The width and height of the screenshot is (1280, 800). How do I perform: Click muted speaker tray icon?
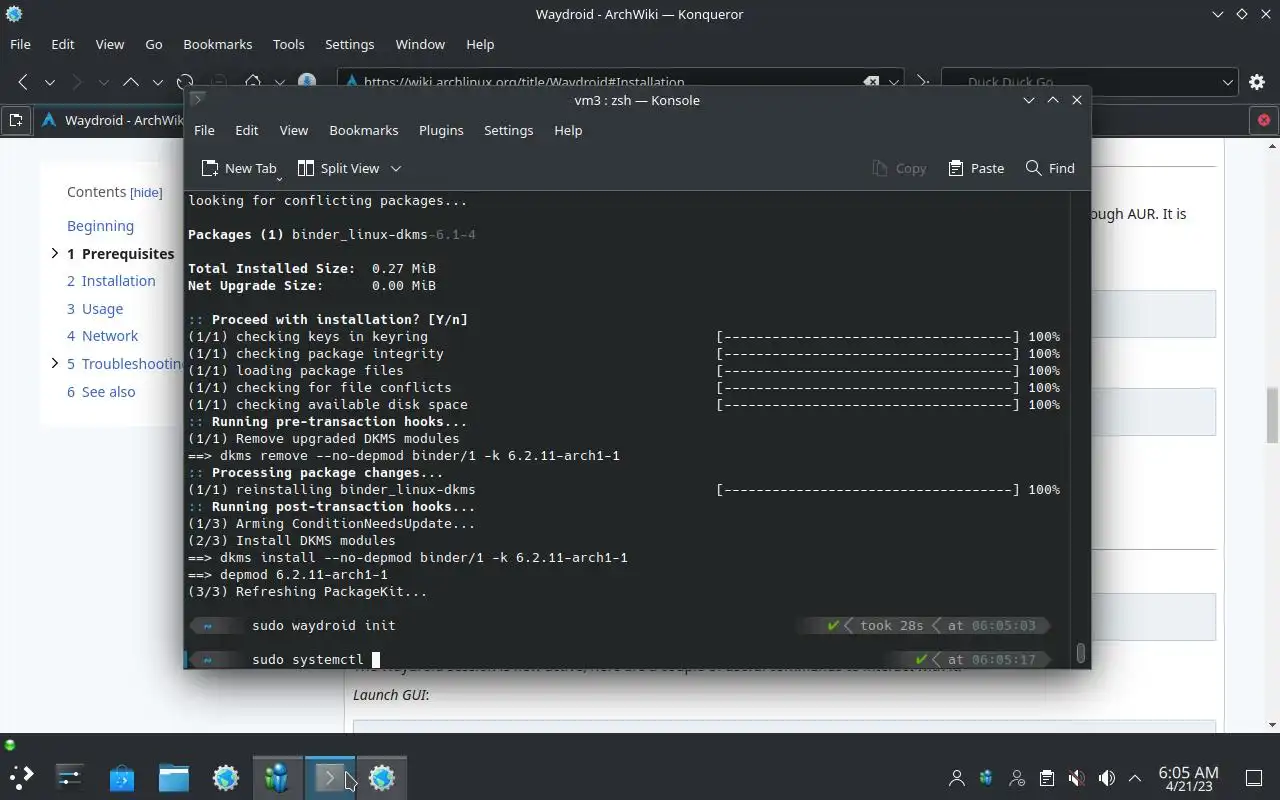(x=1076, y=778)
